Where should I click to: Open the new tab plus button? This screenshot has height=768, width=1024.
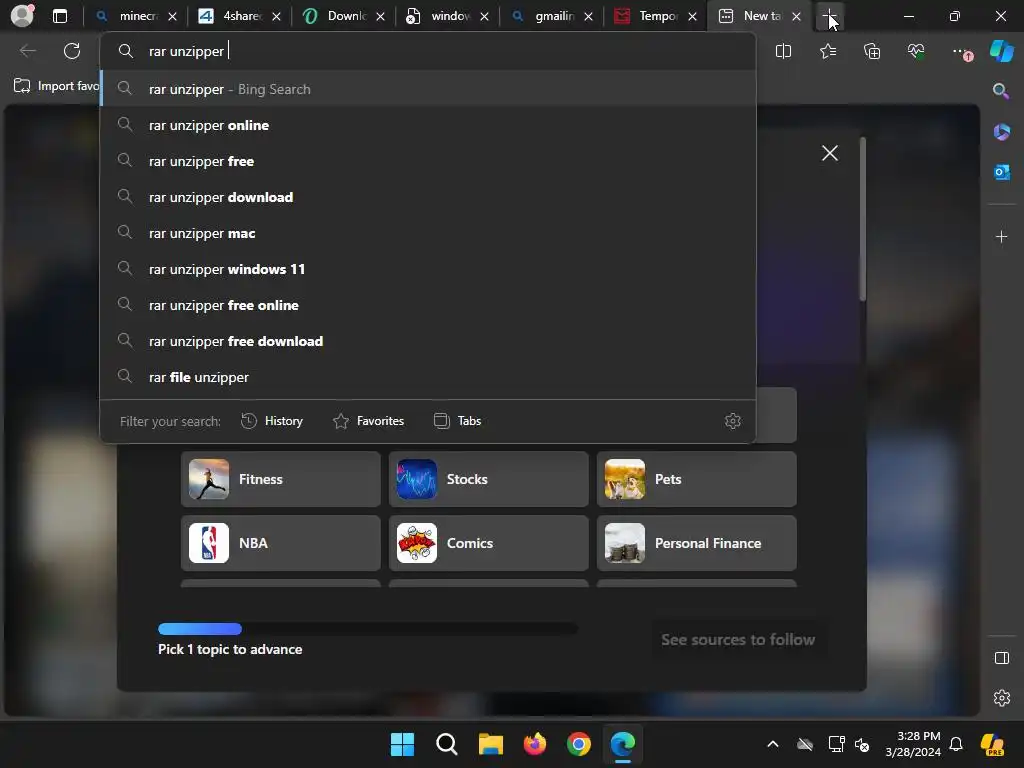(829, 16)
